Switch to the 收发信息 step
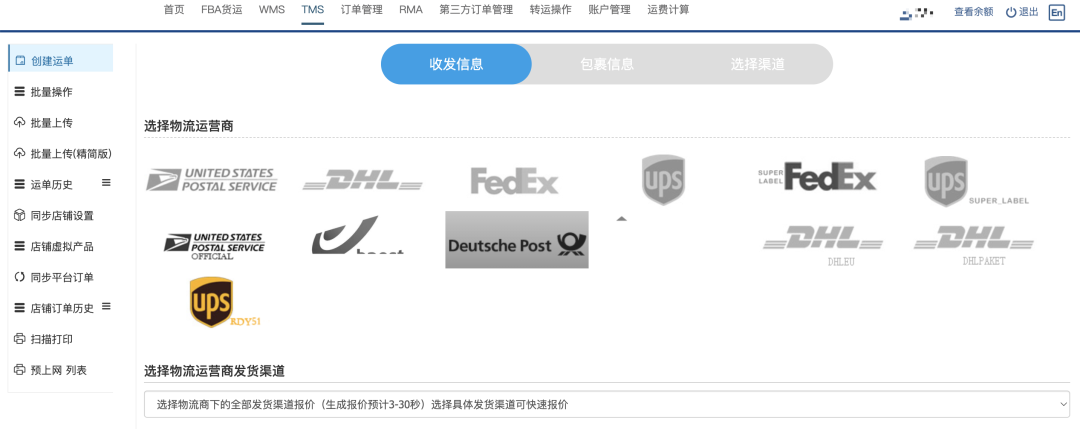Screen dimensions: 1080x429 coord(456,64)
